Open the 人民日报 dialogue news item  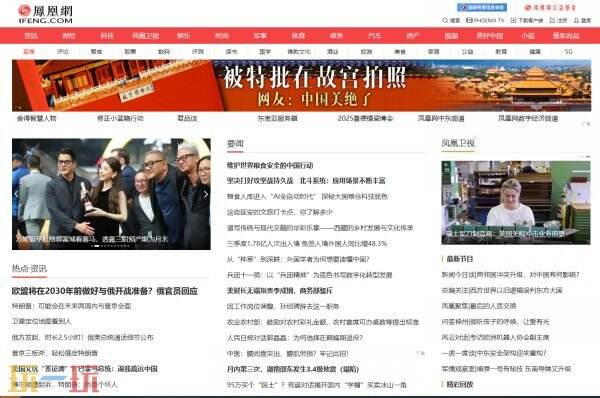[295, 338]
